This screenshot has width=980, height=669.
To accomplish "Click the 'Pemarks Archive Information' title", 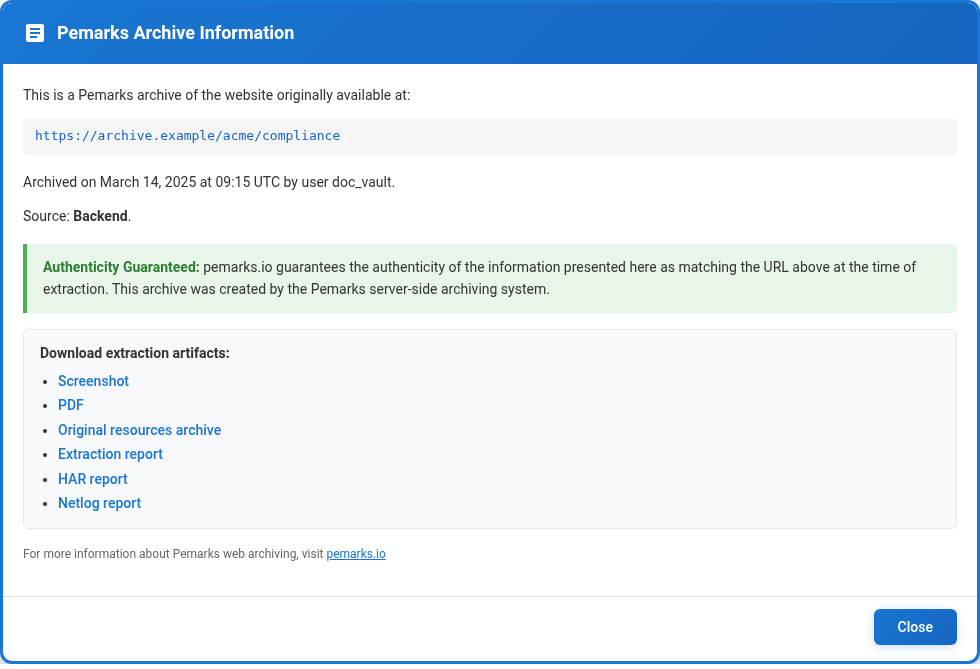I will click(x=176, y=33).
